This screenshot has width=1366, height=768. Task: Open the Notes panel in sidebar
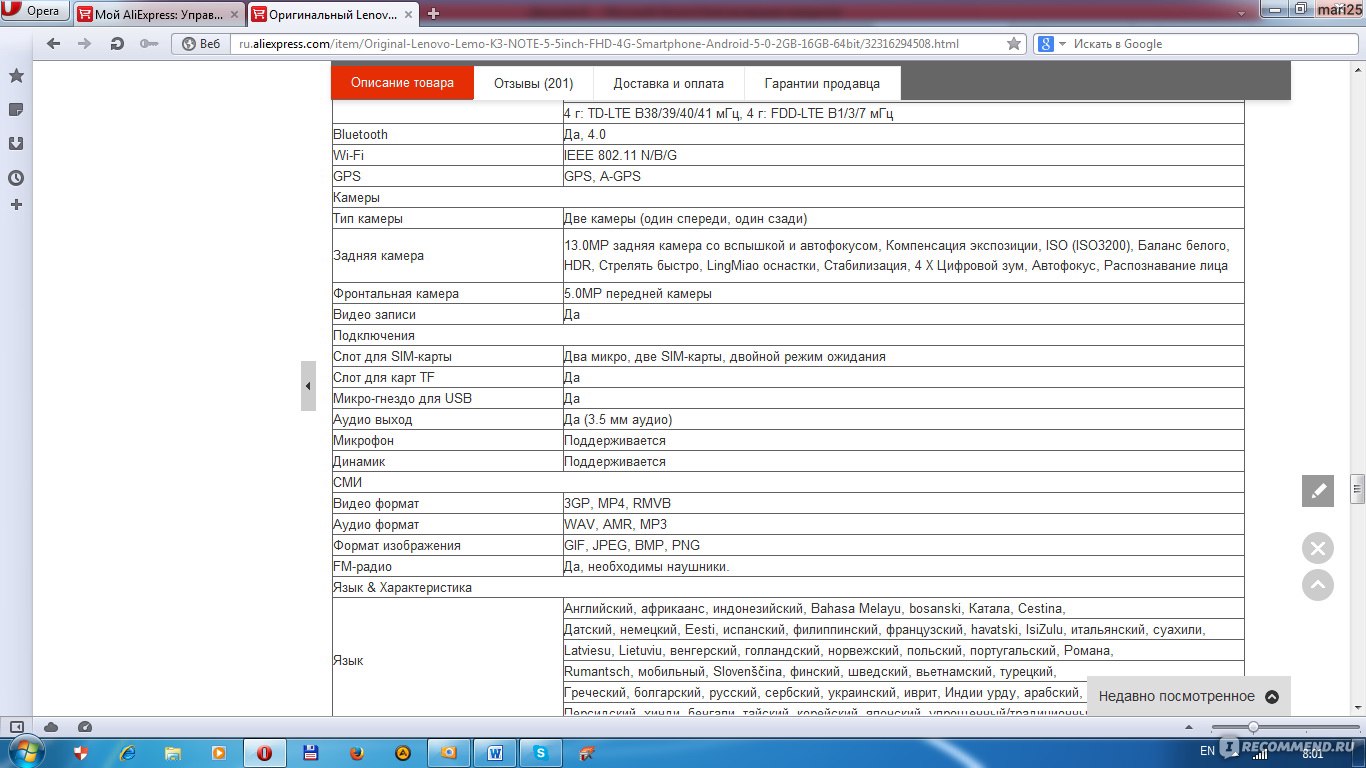point(16,110)
